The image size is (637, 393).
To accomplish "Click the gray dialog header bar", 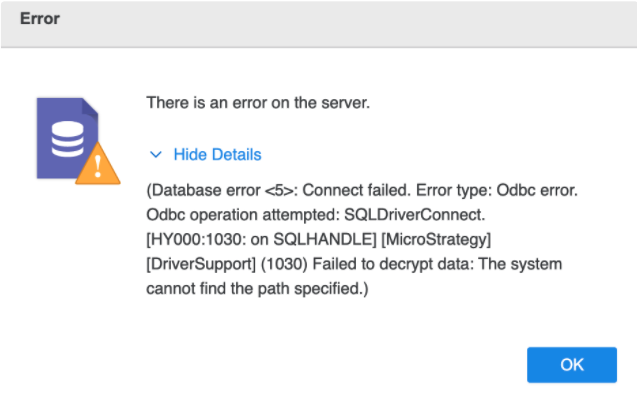I will tap(318, 24).
